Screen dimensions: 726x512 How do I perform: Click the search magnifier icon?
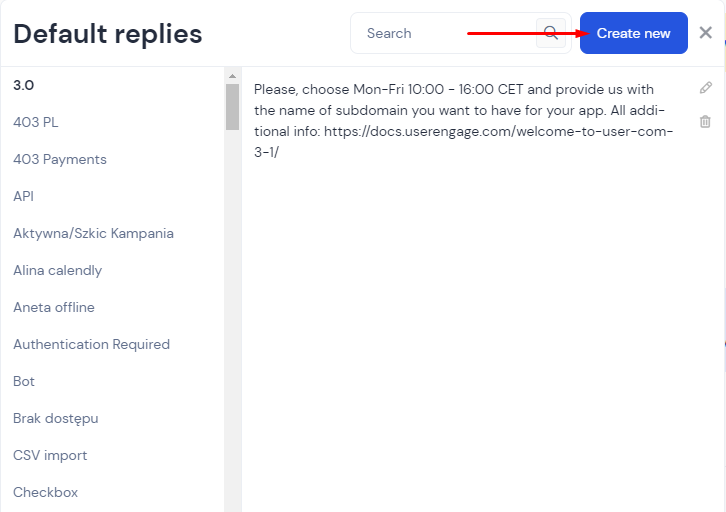(551, 33)
